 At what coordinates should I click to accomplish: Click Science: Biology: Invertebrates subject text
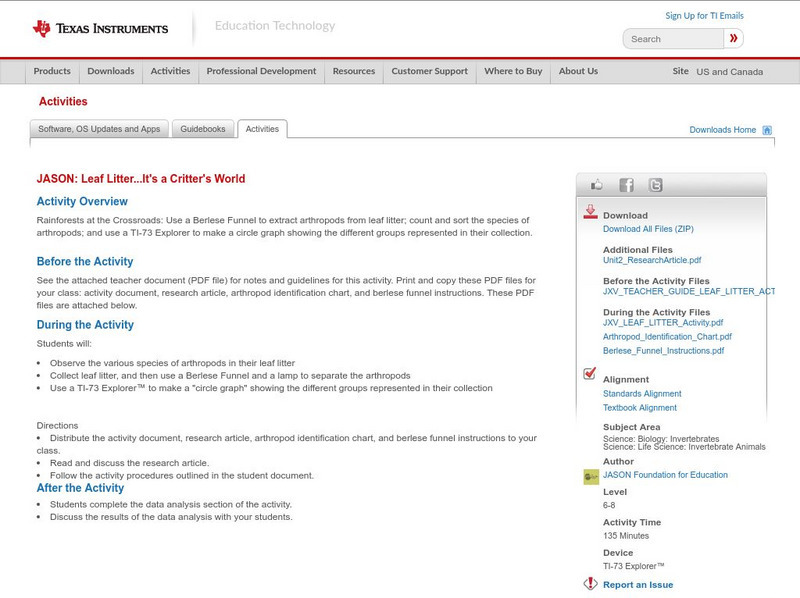[661, 439]
